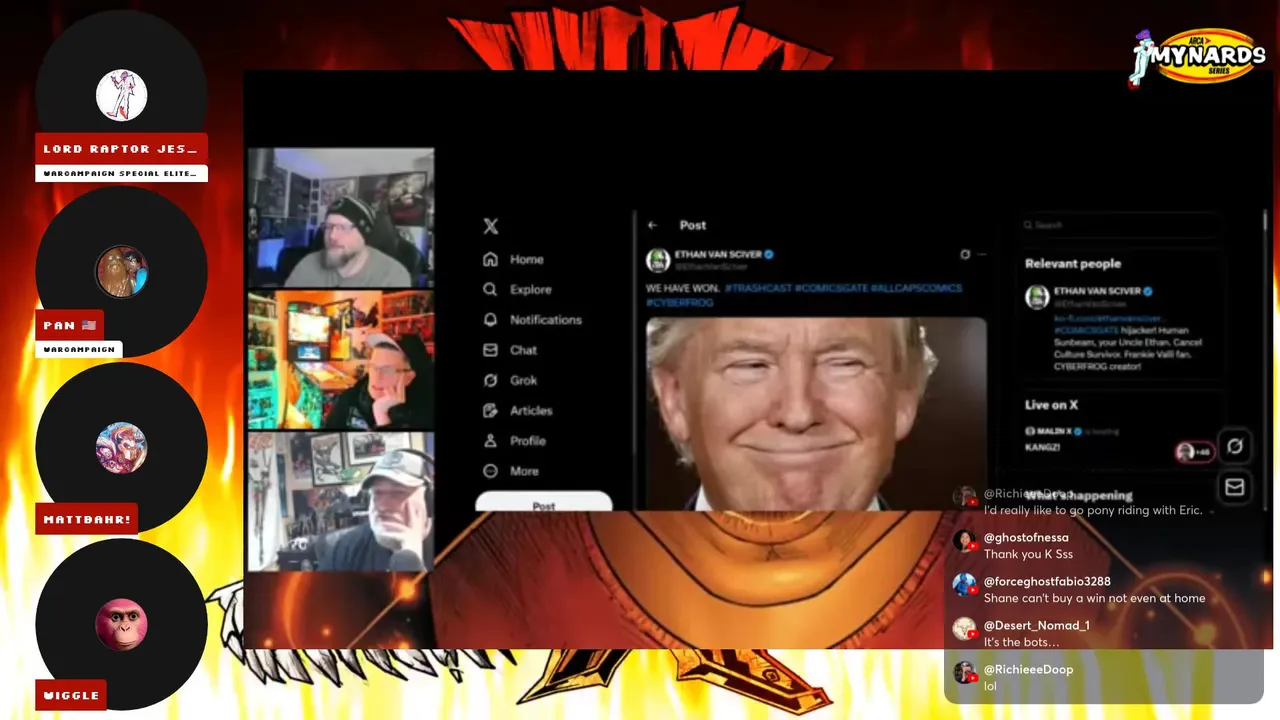Click the WARCAMPAIGN SPECIAL ELITE label
1280x720 pixels.
(121, 174)
